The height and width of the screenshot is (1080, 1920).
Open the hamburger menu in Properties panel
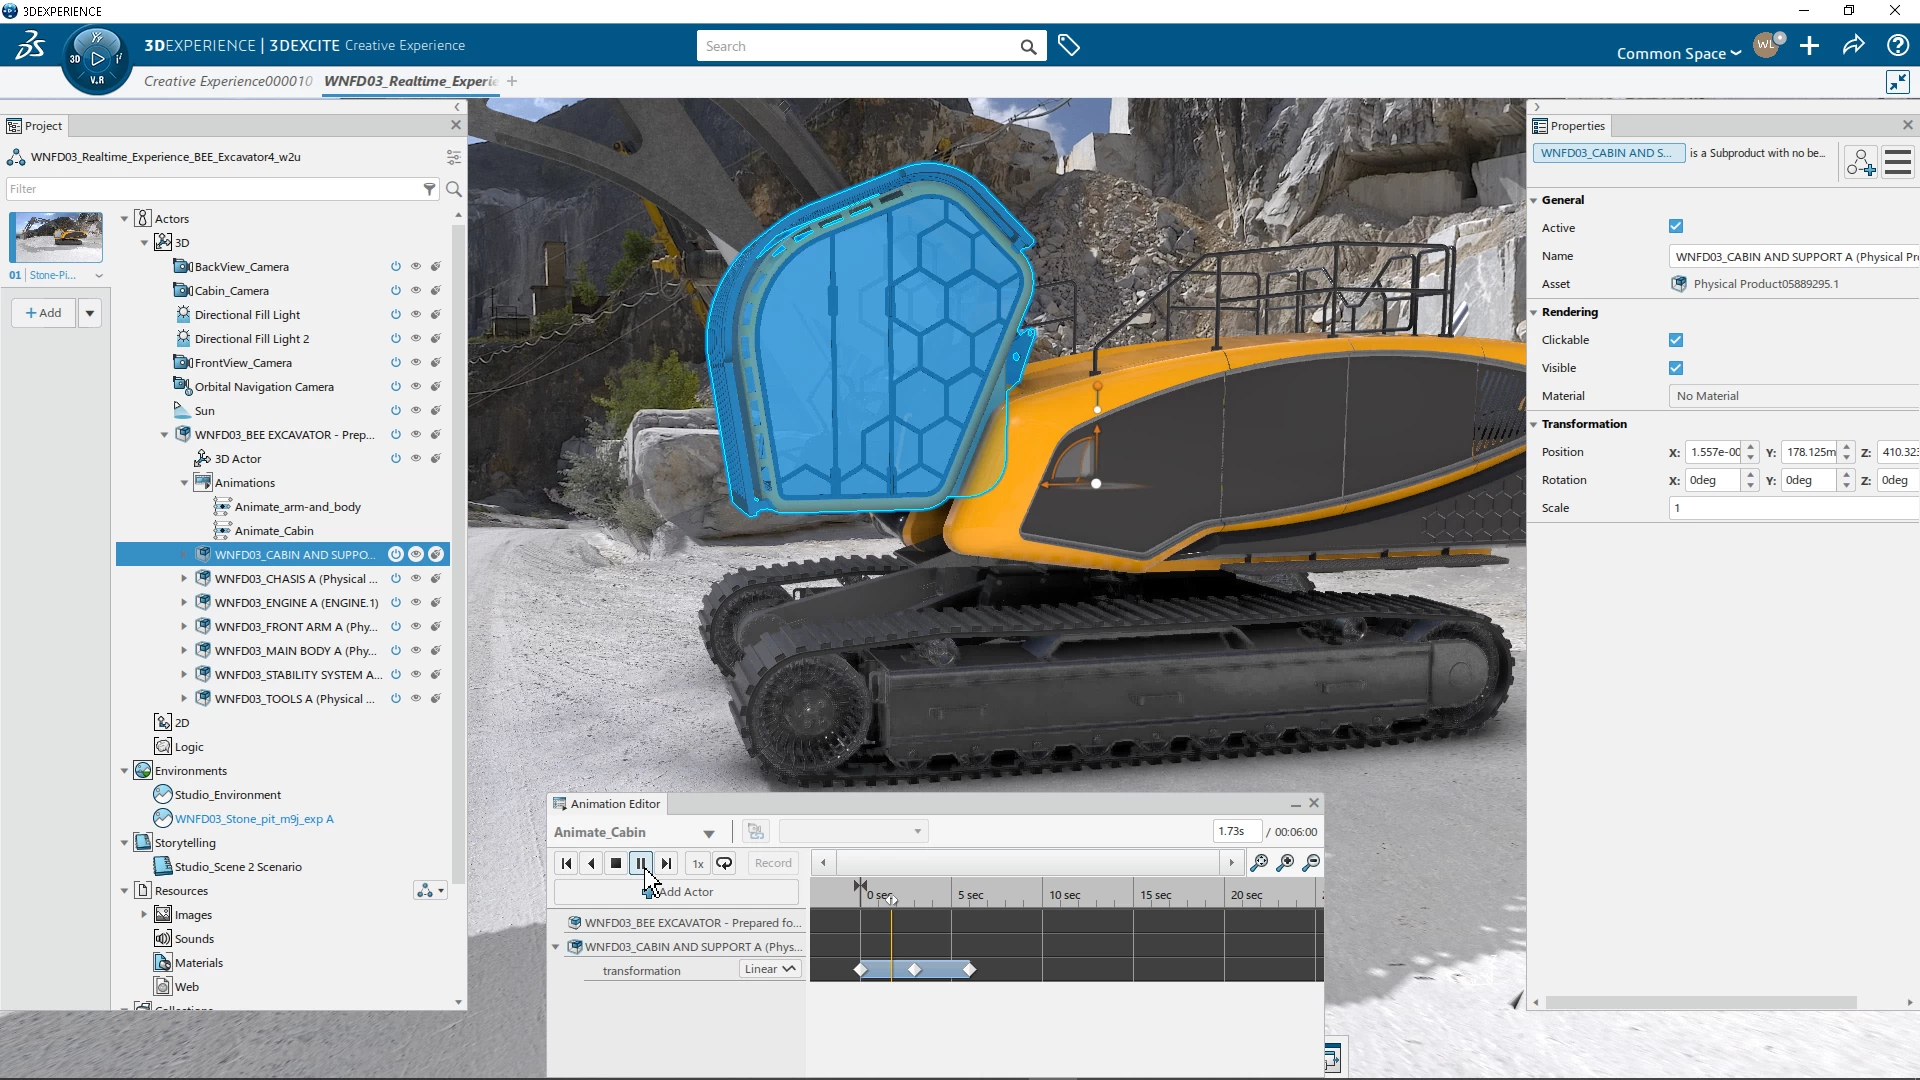pyautogui.click(x=1899, y=161)
